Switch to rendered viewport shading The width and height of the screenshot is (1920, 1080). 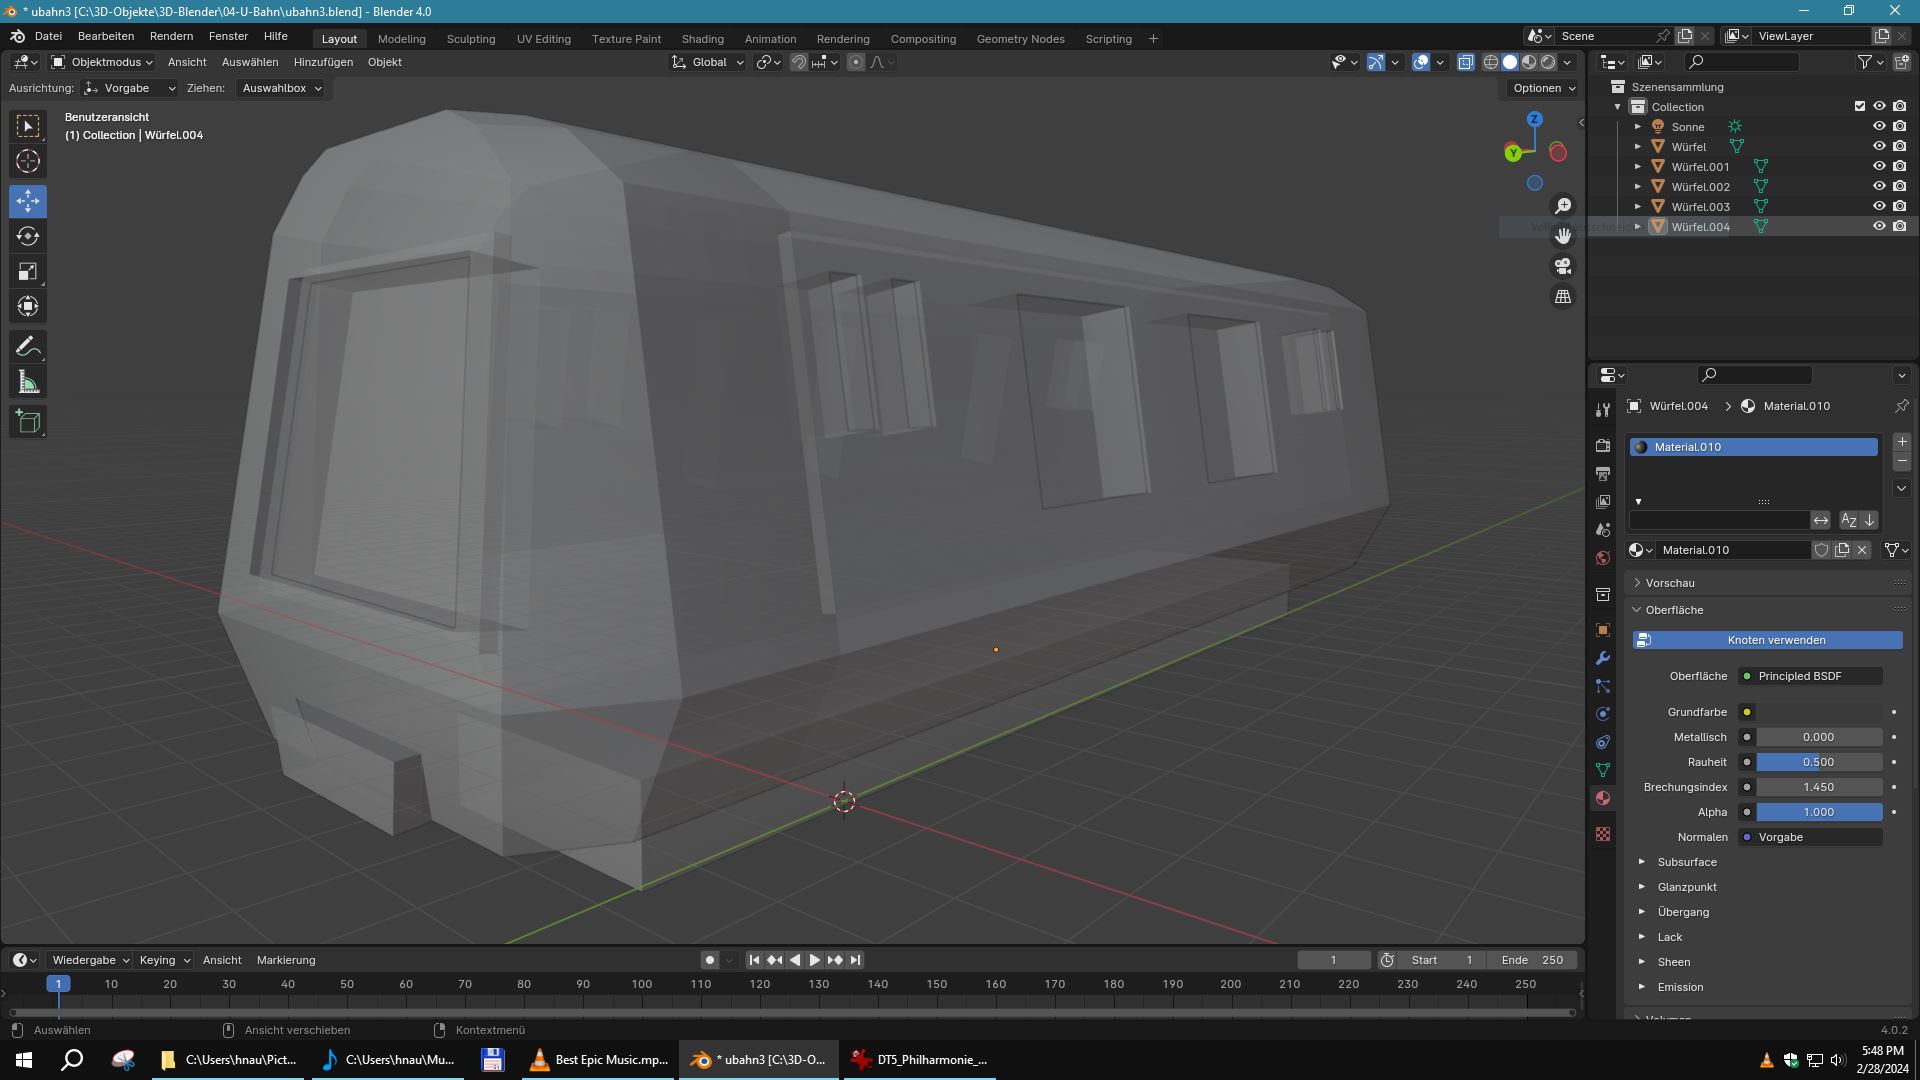(1548, 62)
